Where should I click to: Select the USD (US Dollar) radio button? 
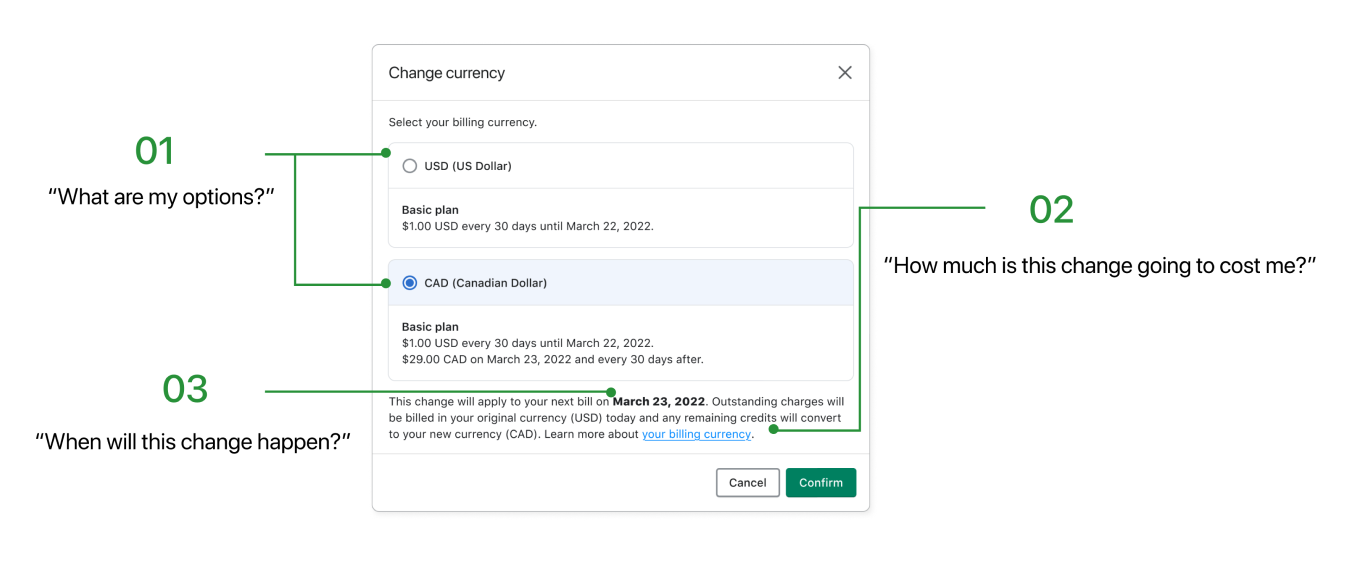click(410, 166)
